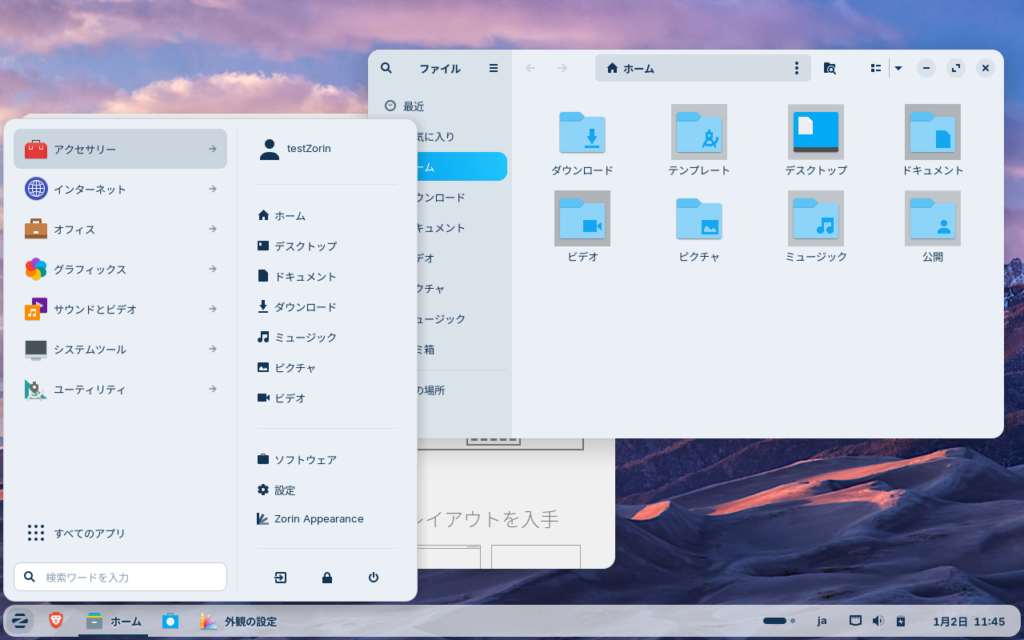The height and width of the screenshot is (640, 1024).
Task: Click すべてのアプリ to show all apps
Action: point(89,533)
